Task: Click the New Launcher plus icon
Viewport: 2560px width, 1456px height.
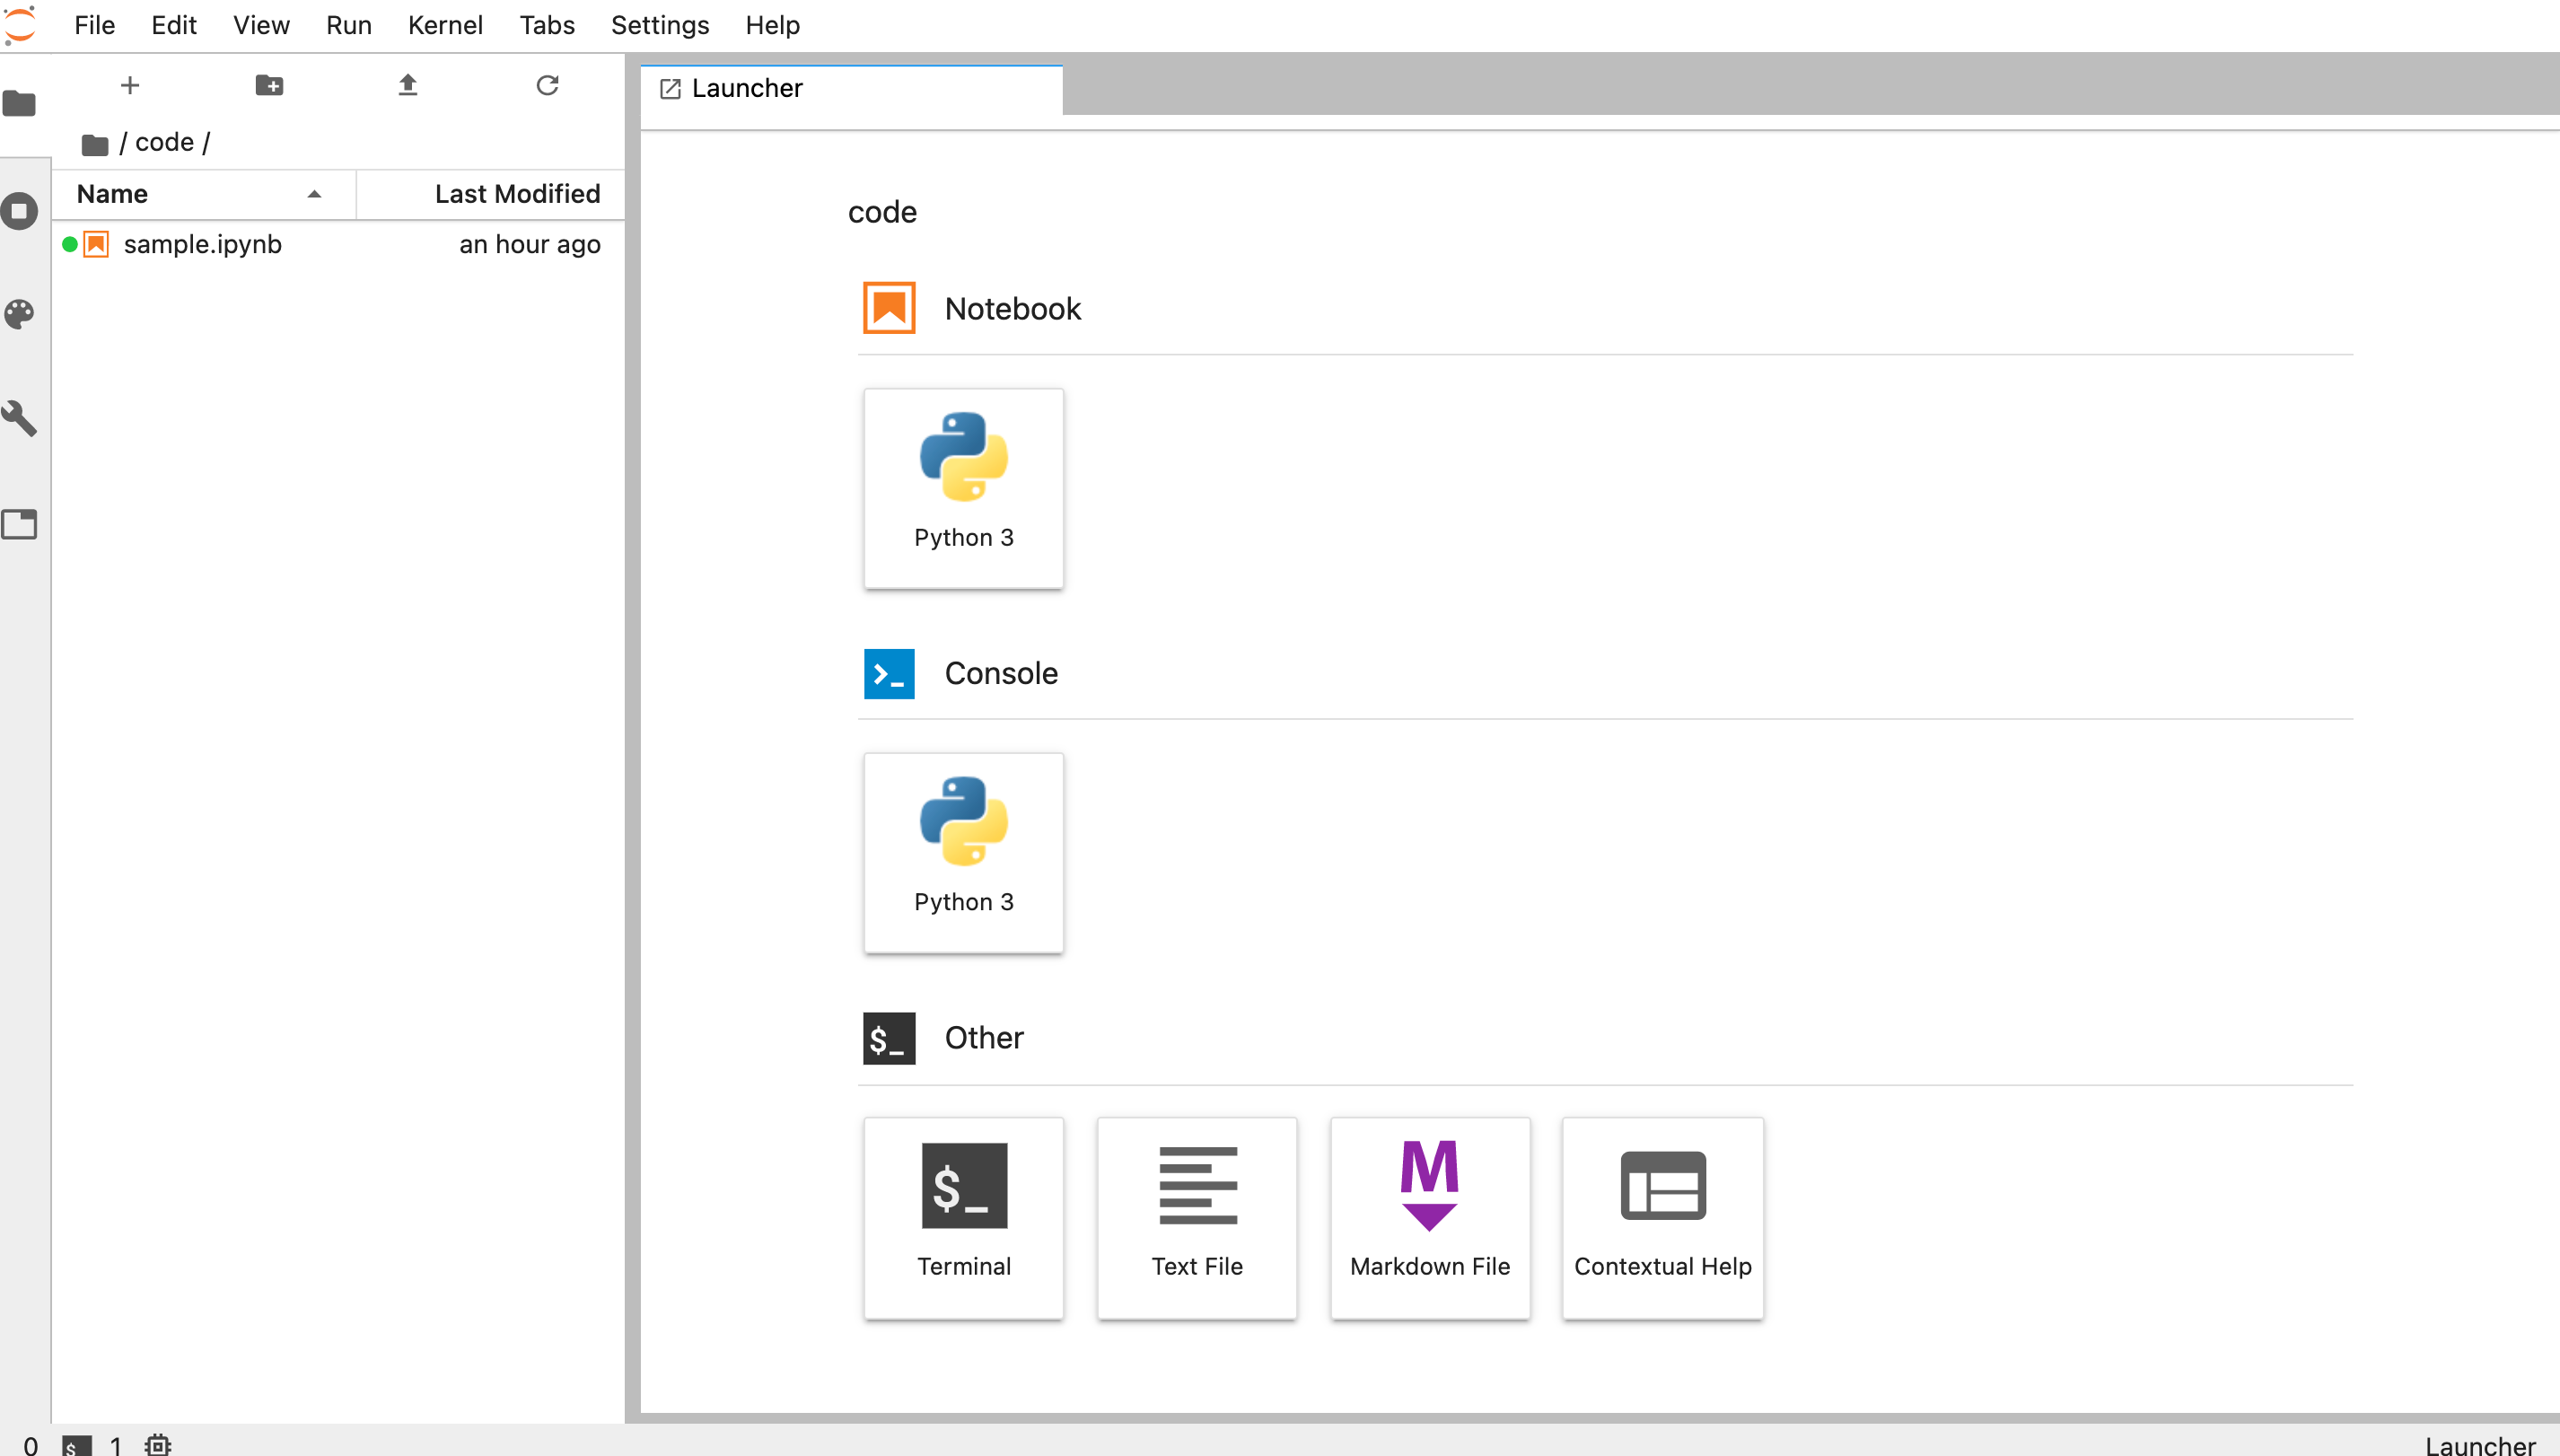Action: (130, 85)
